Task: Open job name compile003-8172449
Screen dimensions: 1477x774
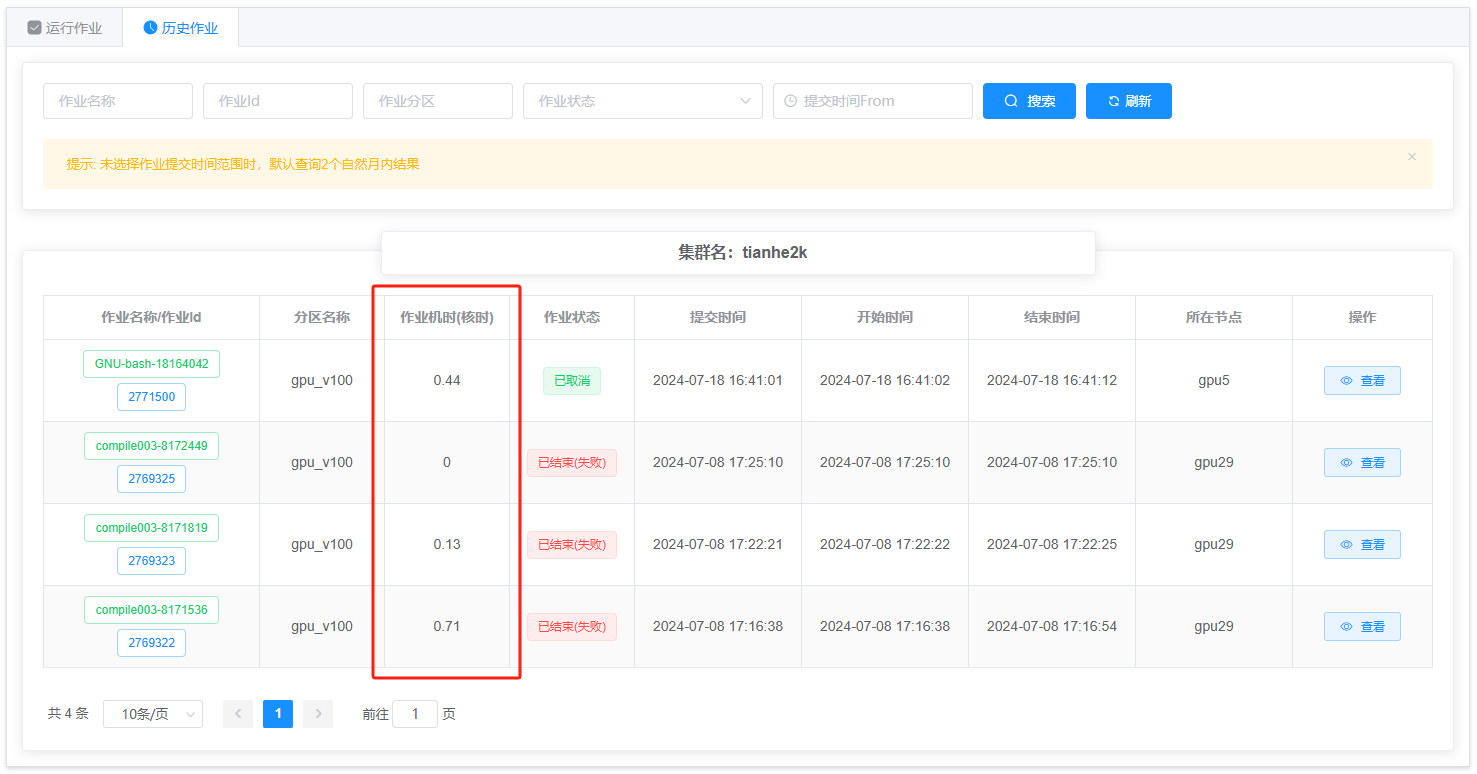Action: [151, 446]
